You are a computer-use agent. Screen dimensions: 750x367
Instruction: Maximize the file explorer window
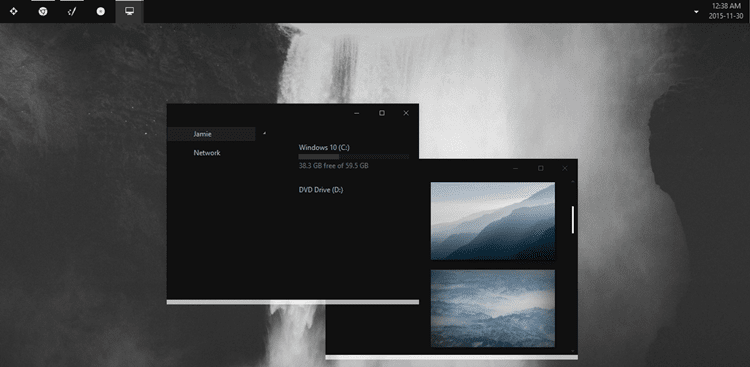coord(382,113)
